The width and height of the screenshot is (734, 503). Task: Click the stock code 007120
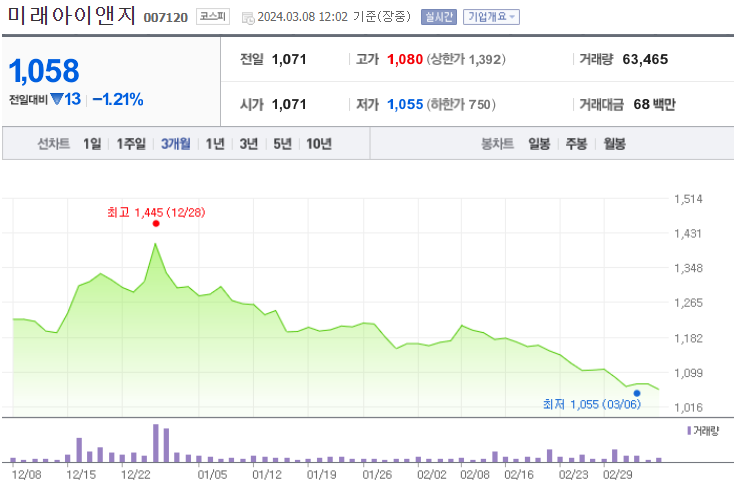point(166,18)
